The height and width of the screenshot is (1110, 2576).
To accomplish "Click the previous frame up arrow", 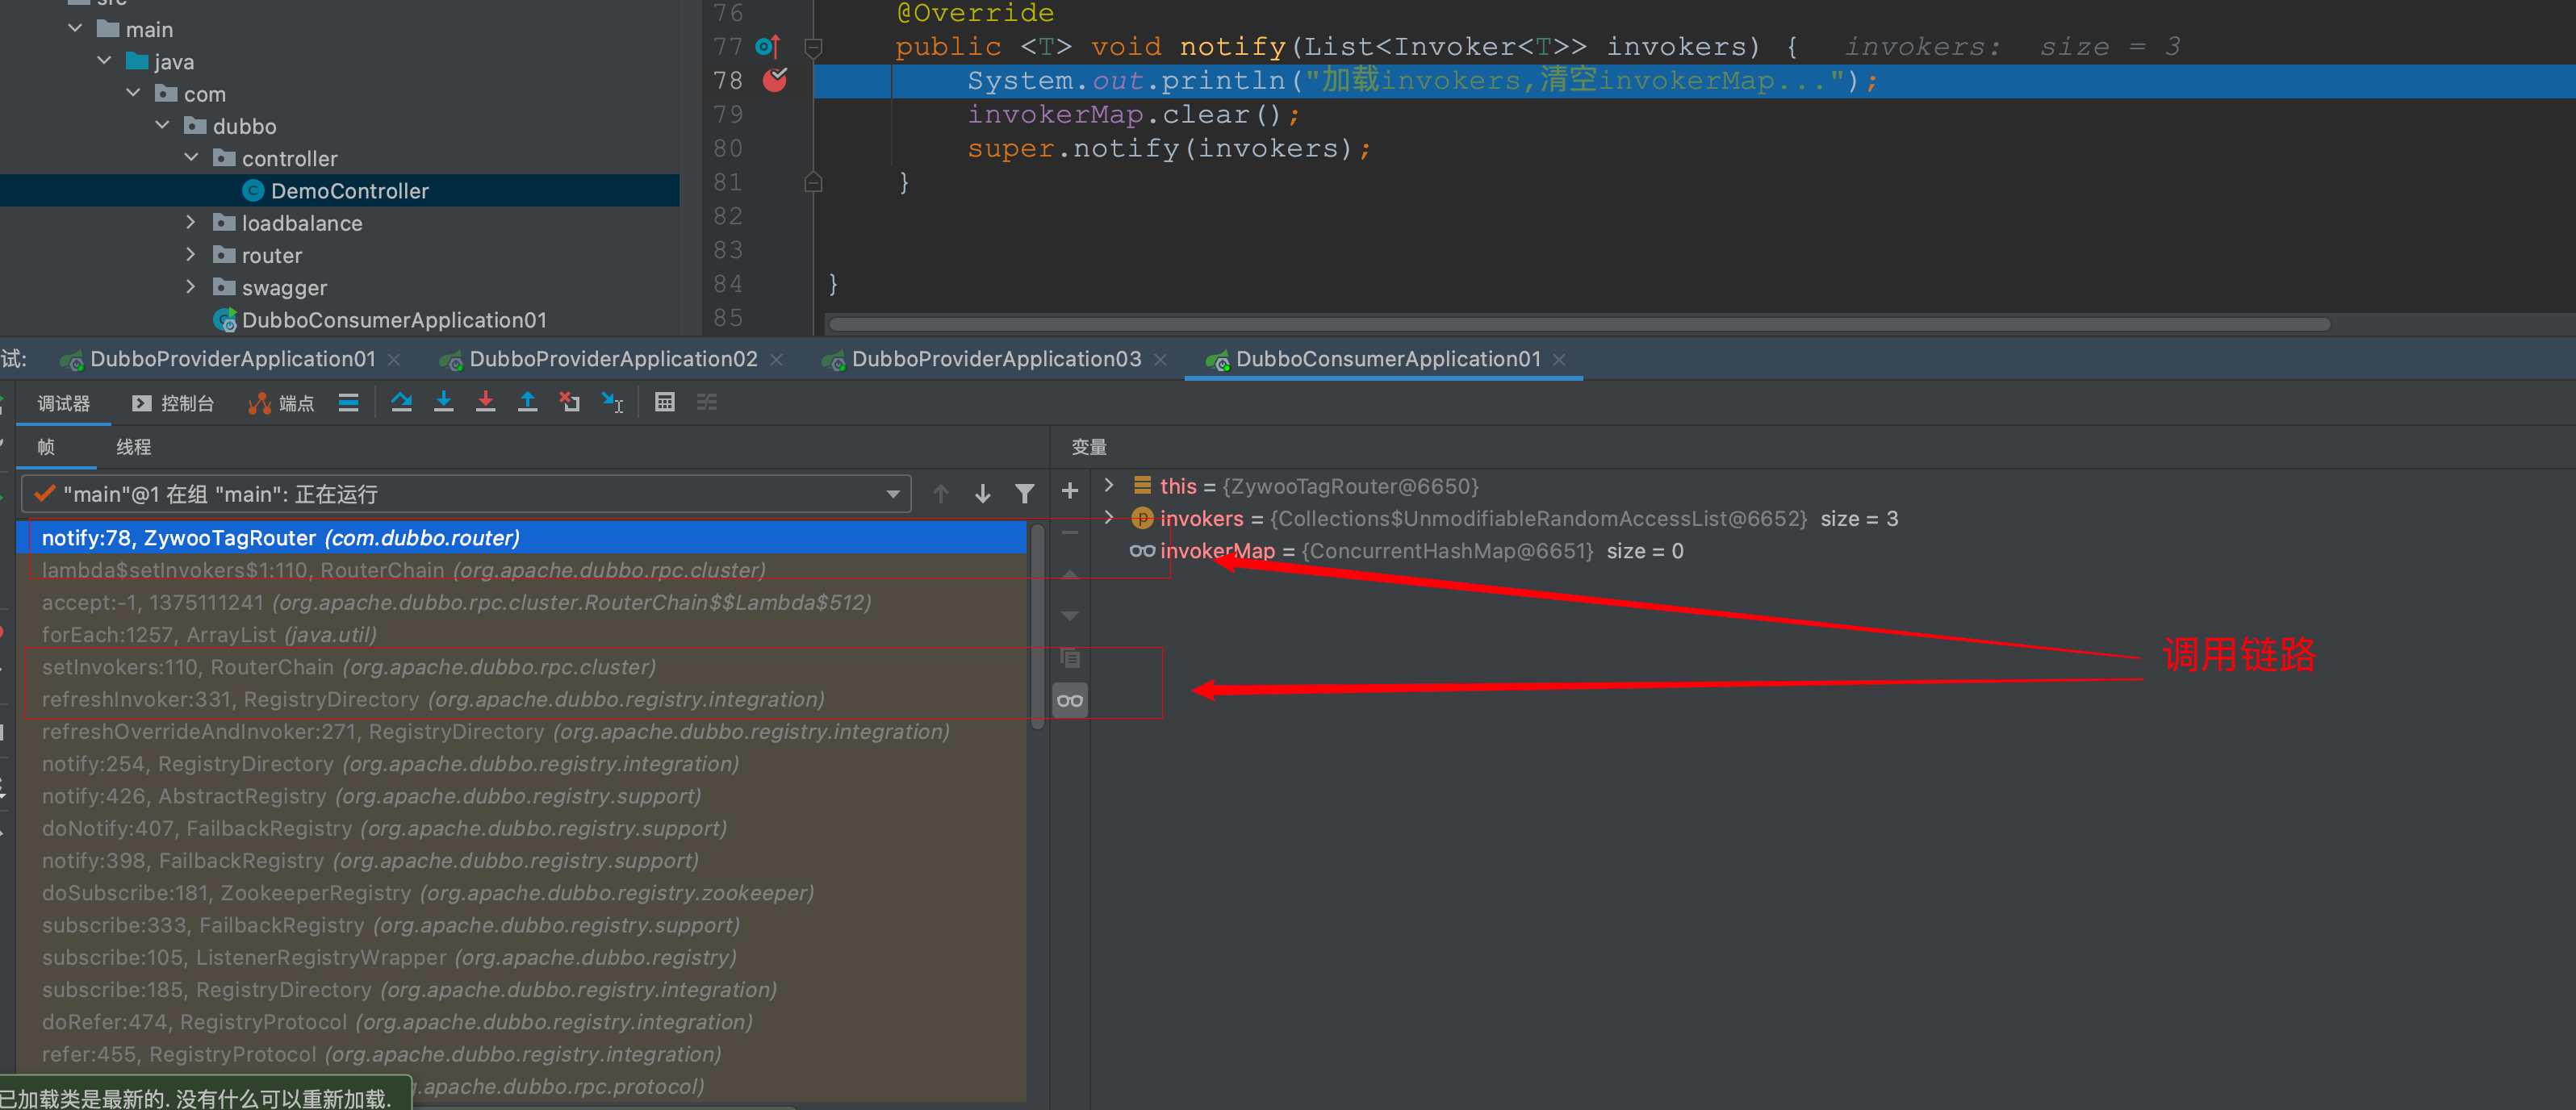I will pos(941,494).
